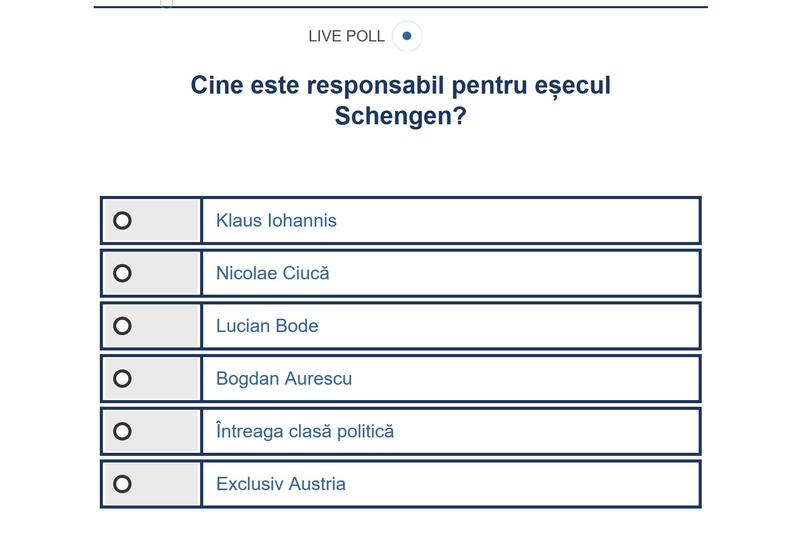
Task: Click the Klaus Iohannis answer text
Action: coord(276,221)
